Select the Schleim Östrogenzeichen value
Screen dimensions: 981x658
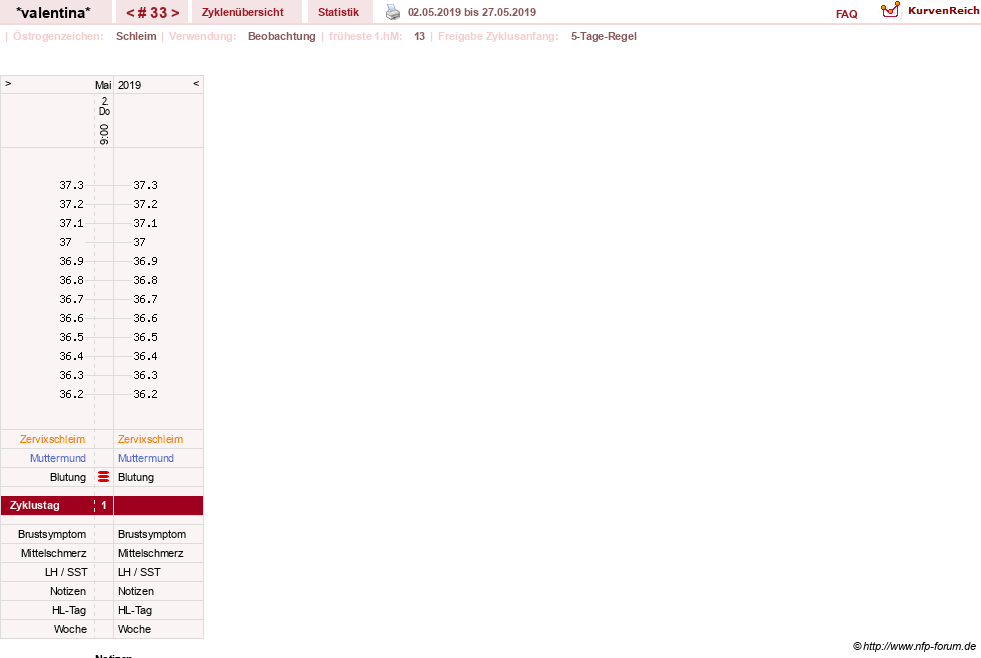click(136, 36)
